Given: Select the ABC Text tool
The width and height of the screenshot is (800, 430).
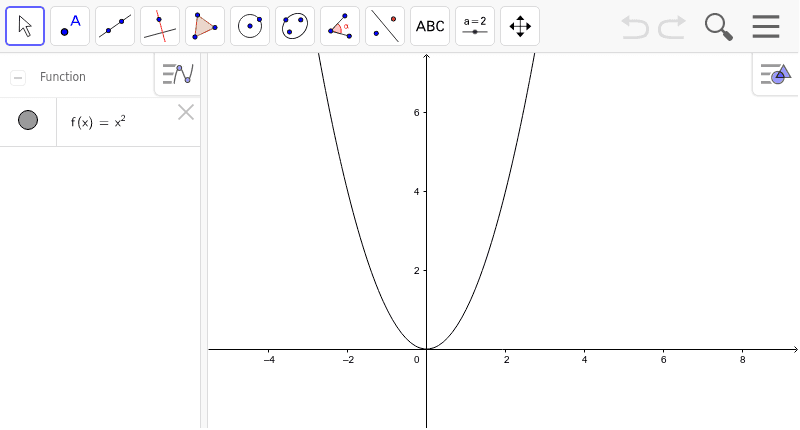Looking at the screenshot, I should click(430, 26).
